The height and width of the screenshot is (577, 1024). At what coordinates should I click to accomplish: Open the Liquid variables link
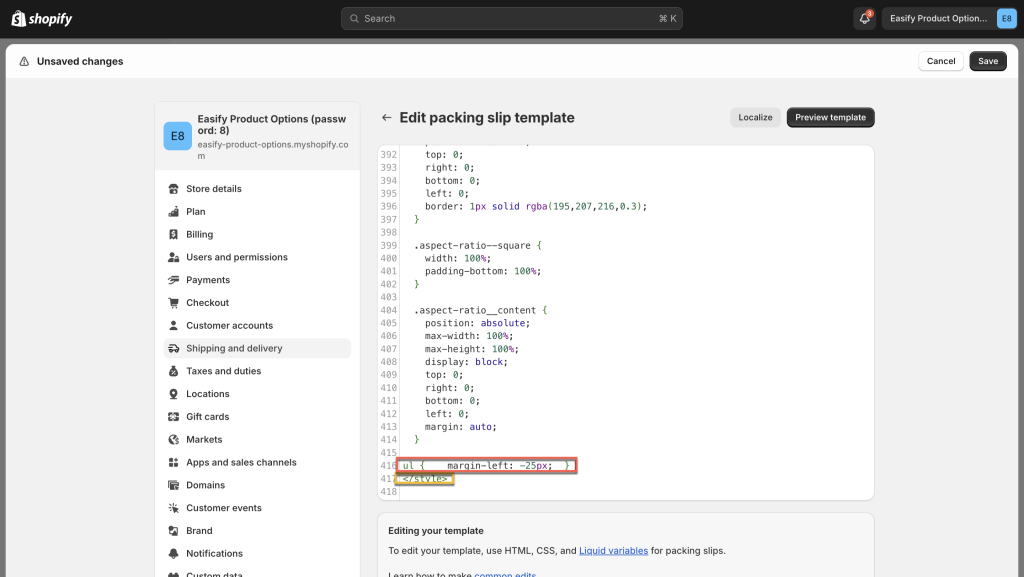(x=613, y=551)
